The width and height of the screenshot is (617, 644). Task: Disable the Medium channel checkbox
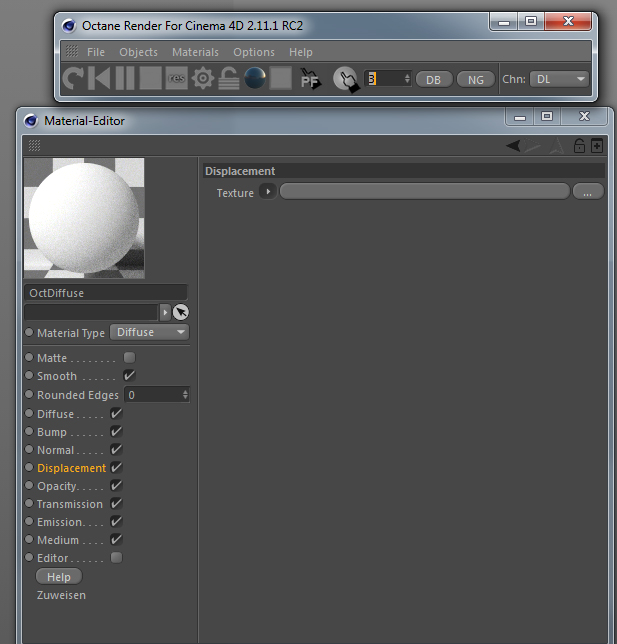click(x=116, y=540)
